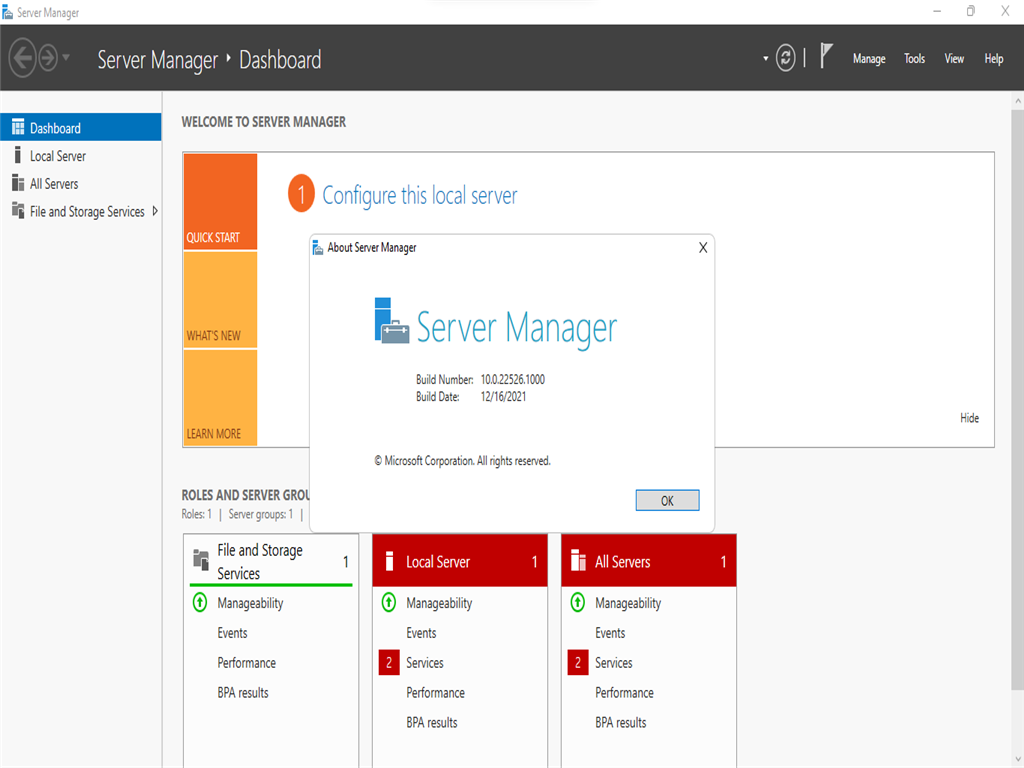Click the red Services alert badge on Local Server tile
Screen dimensions: 1024x768
coord(389,662)
